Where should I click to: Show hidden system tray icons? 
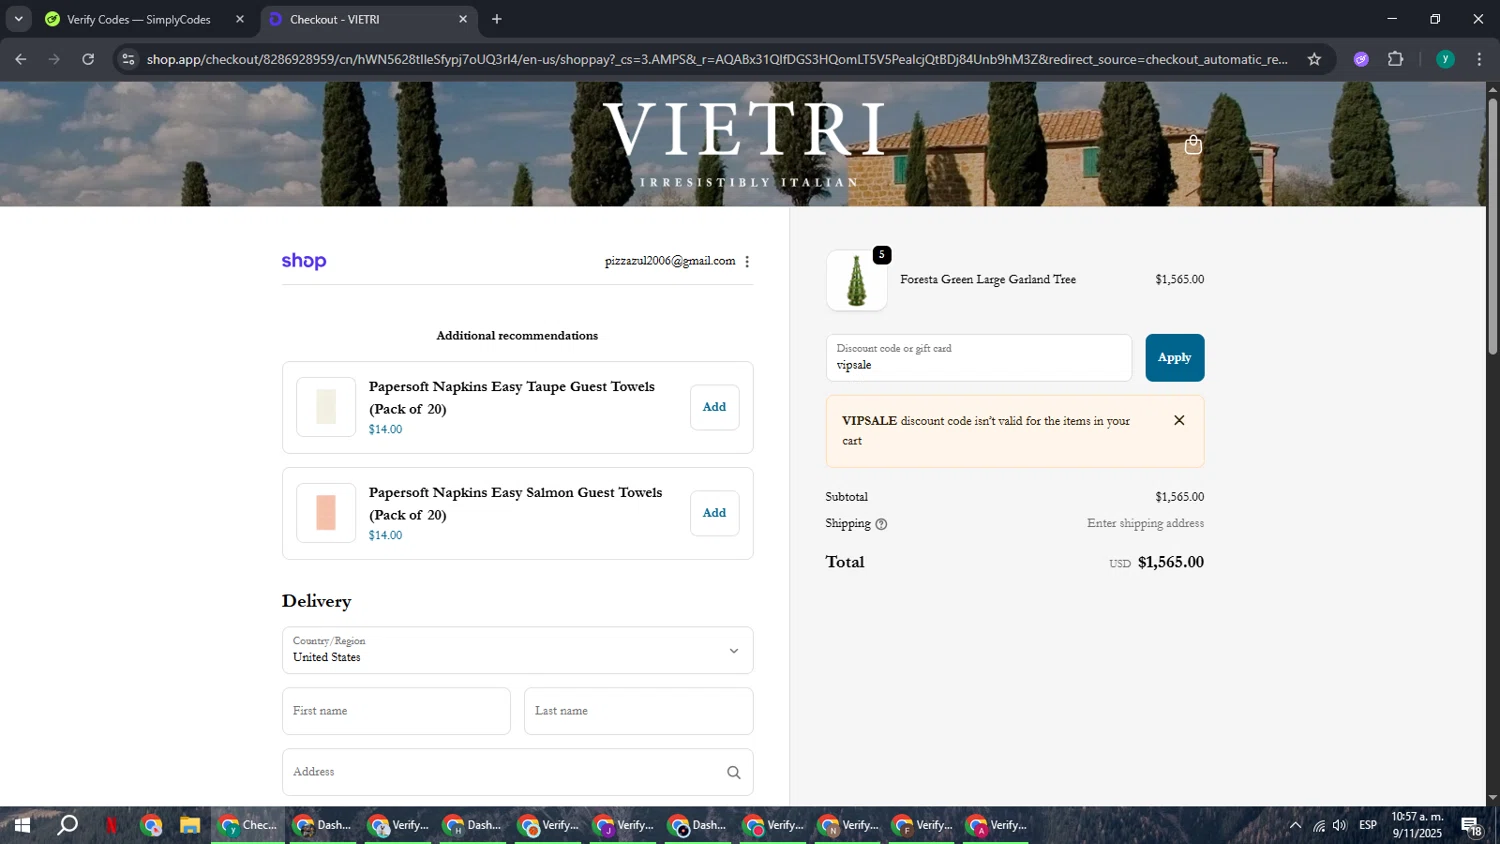[1295, 825]
